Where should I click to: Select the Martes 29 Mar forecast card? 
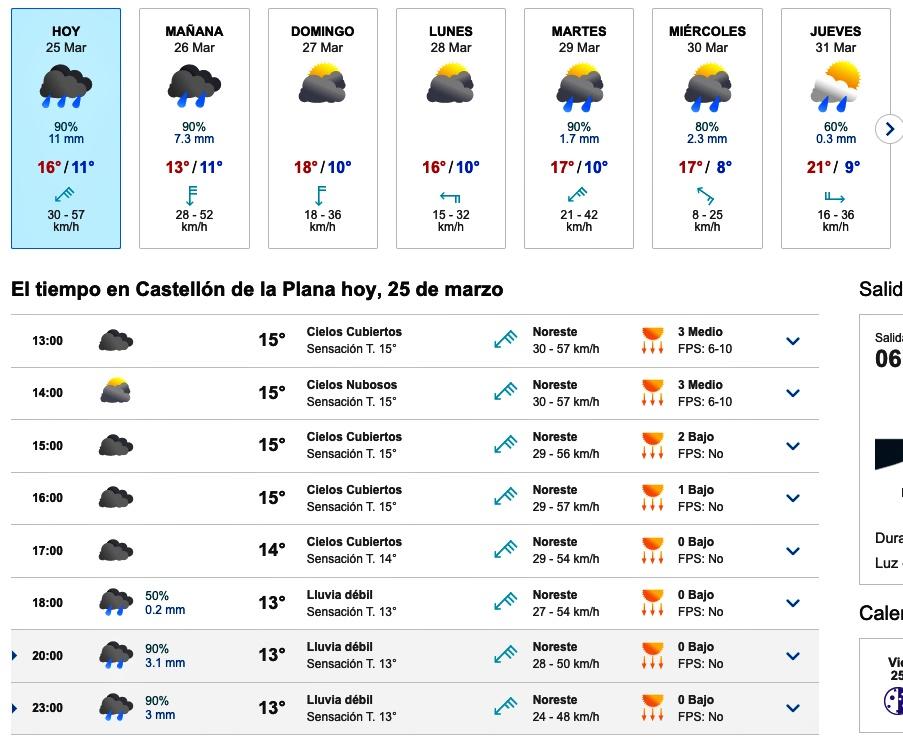tap(579, 128)
